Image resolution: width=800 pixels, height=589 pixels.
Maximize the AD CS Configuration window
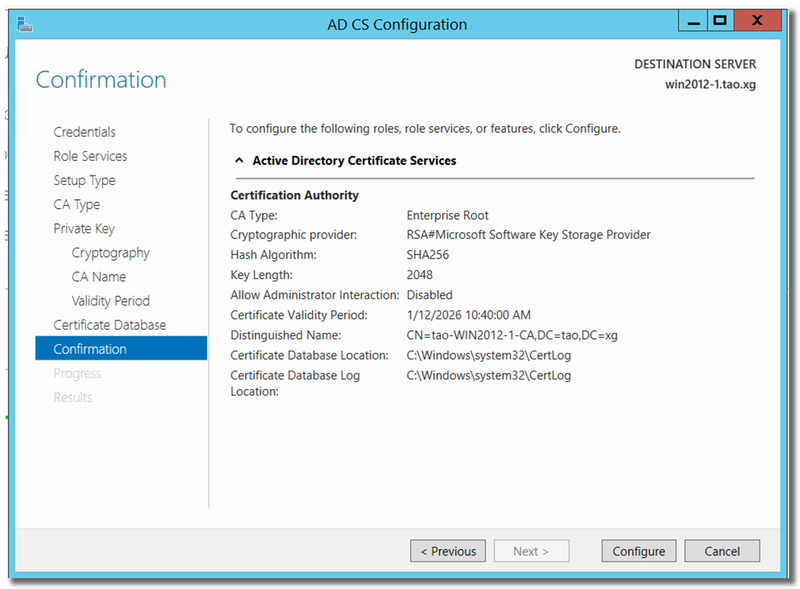(x=719, y=20)
